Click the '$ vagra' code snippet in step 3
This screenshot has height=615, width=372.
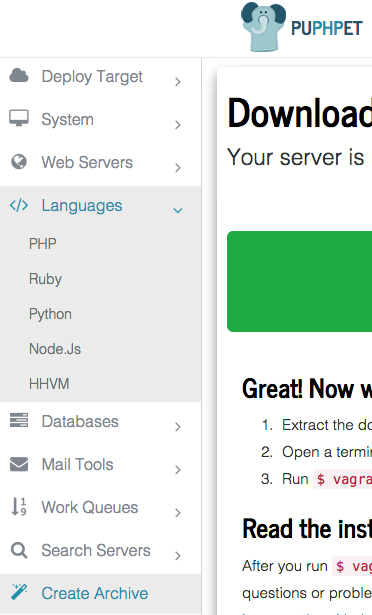pos(343,479)
